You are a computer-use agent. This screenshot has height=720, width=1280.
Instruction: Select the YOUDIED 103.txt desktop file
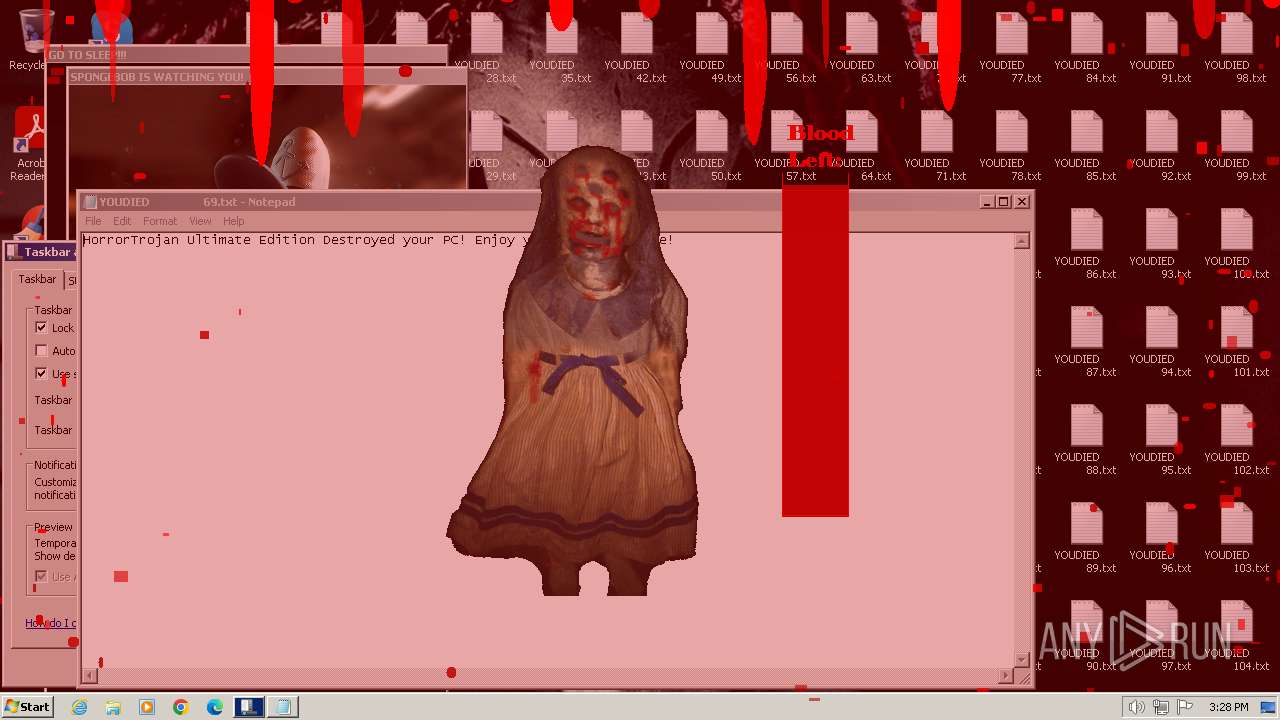[x=1236, y=538]
